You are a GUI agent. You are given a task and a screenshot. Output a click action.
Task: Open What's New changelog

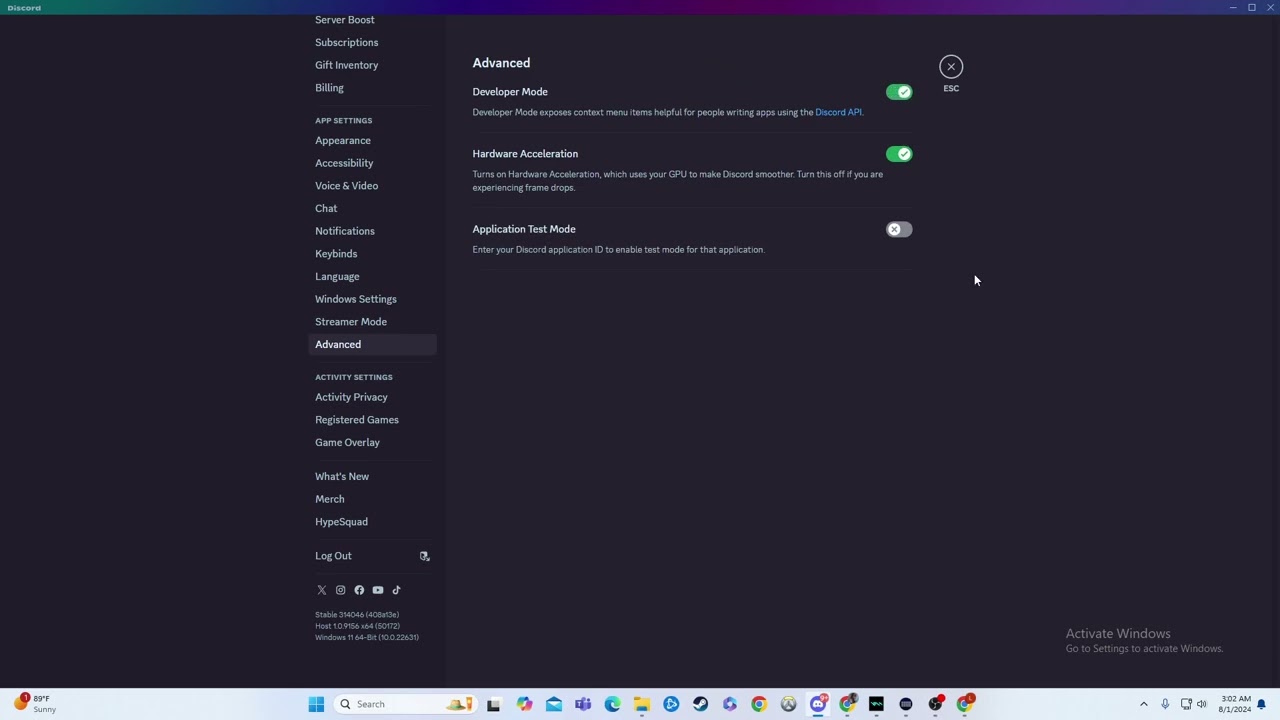342,477
